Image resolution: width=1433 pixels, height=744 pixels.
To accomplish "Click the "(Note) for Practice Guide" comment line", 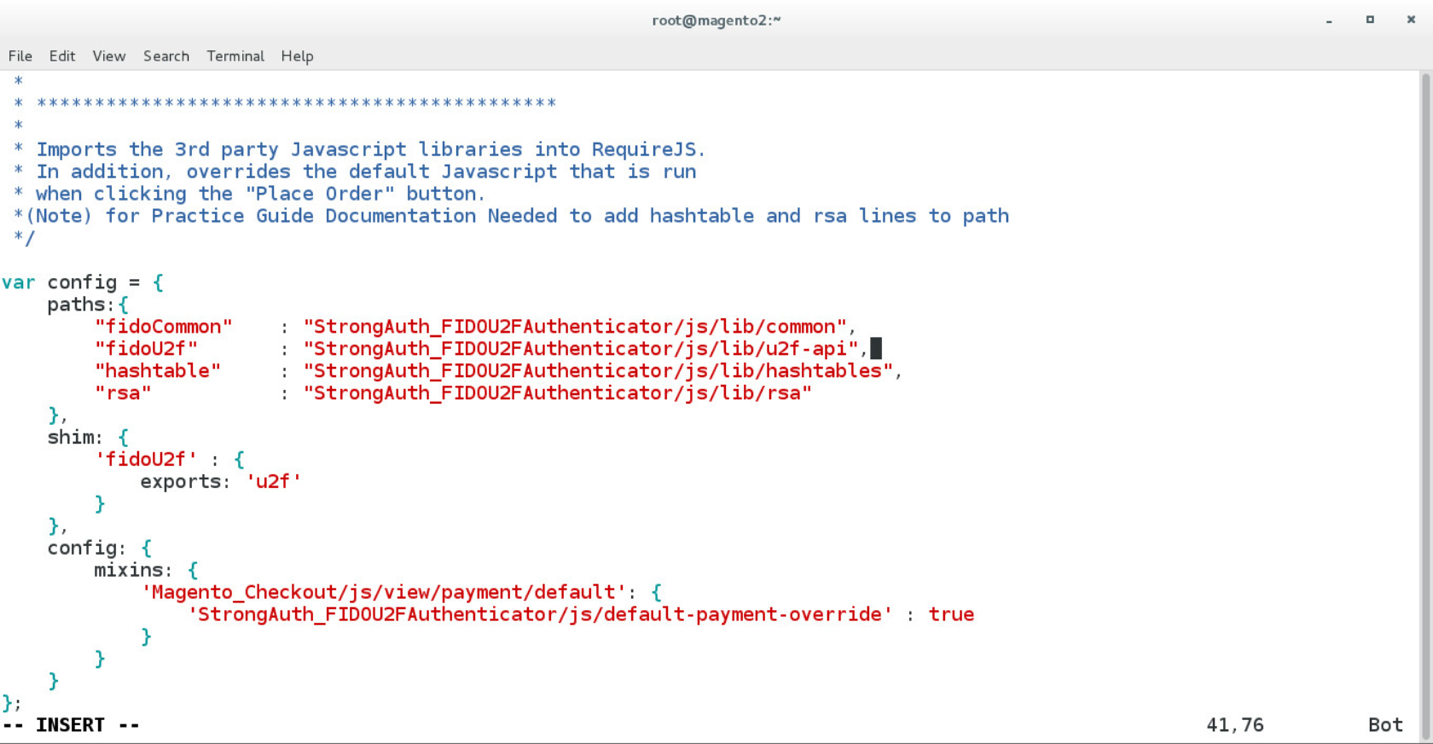I will click(x=511, y=216).
